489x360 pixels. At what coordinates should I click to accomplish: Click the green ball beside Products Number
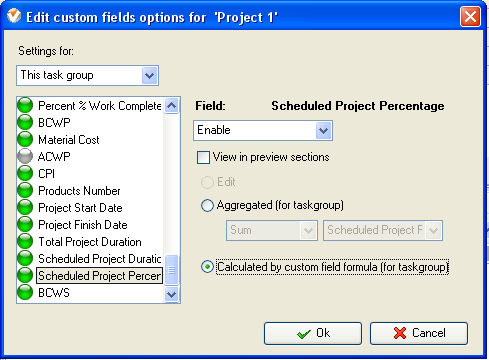tap(25, 190)
